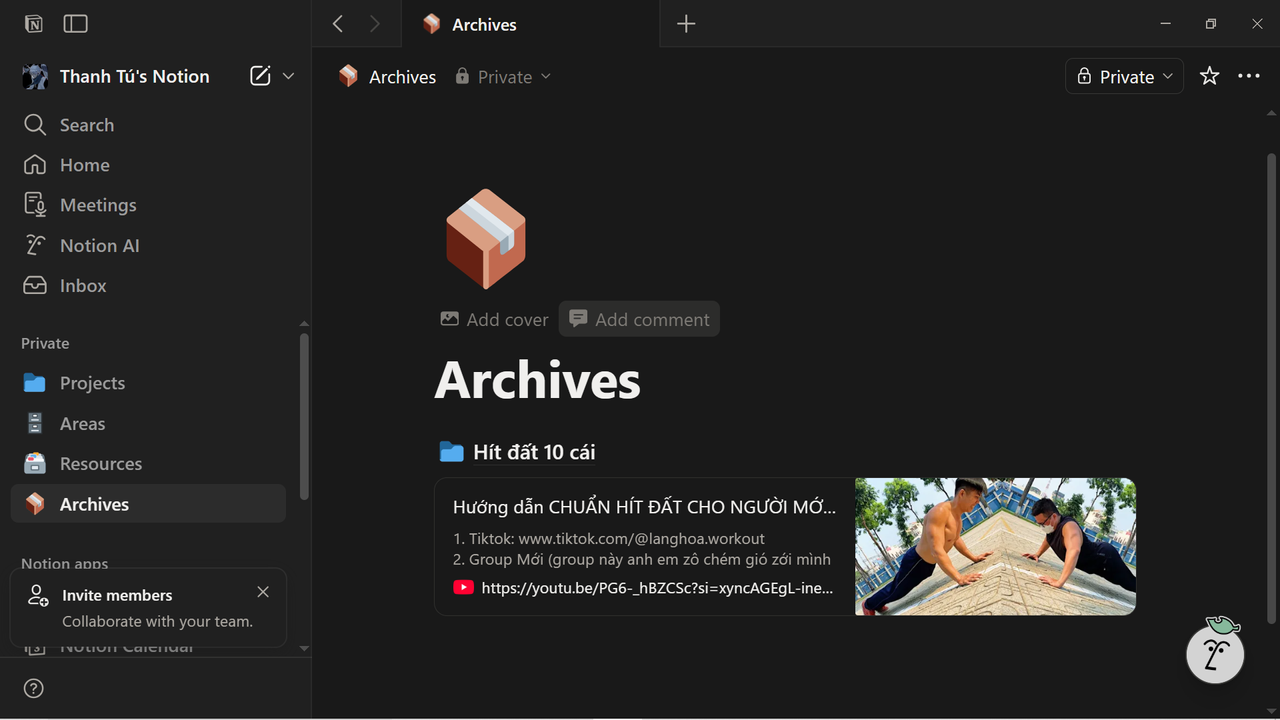Click the Add cover button

pyautogui.click(x=495, y=320)
